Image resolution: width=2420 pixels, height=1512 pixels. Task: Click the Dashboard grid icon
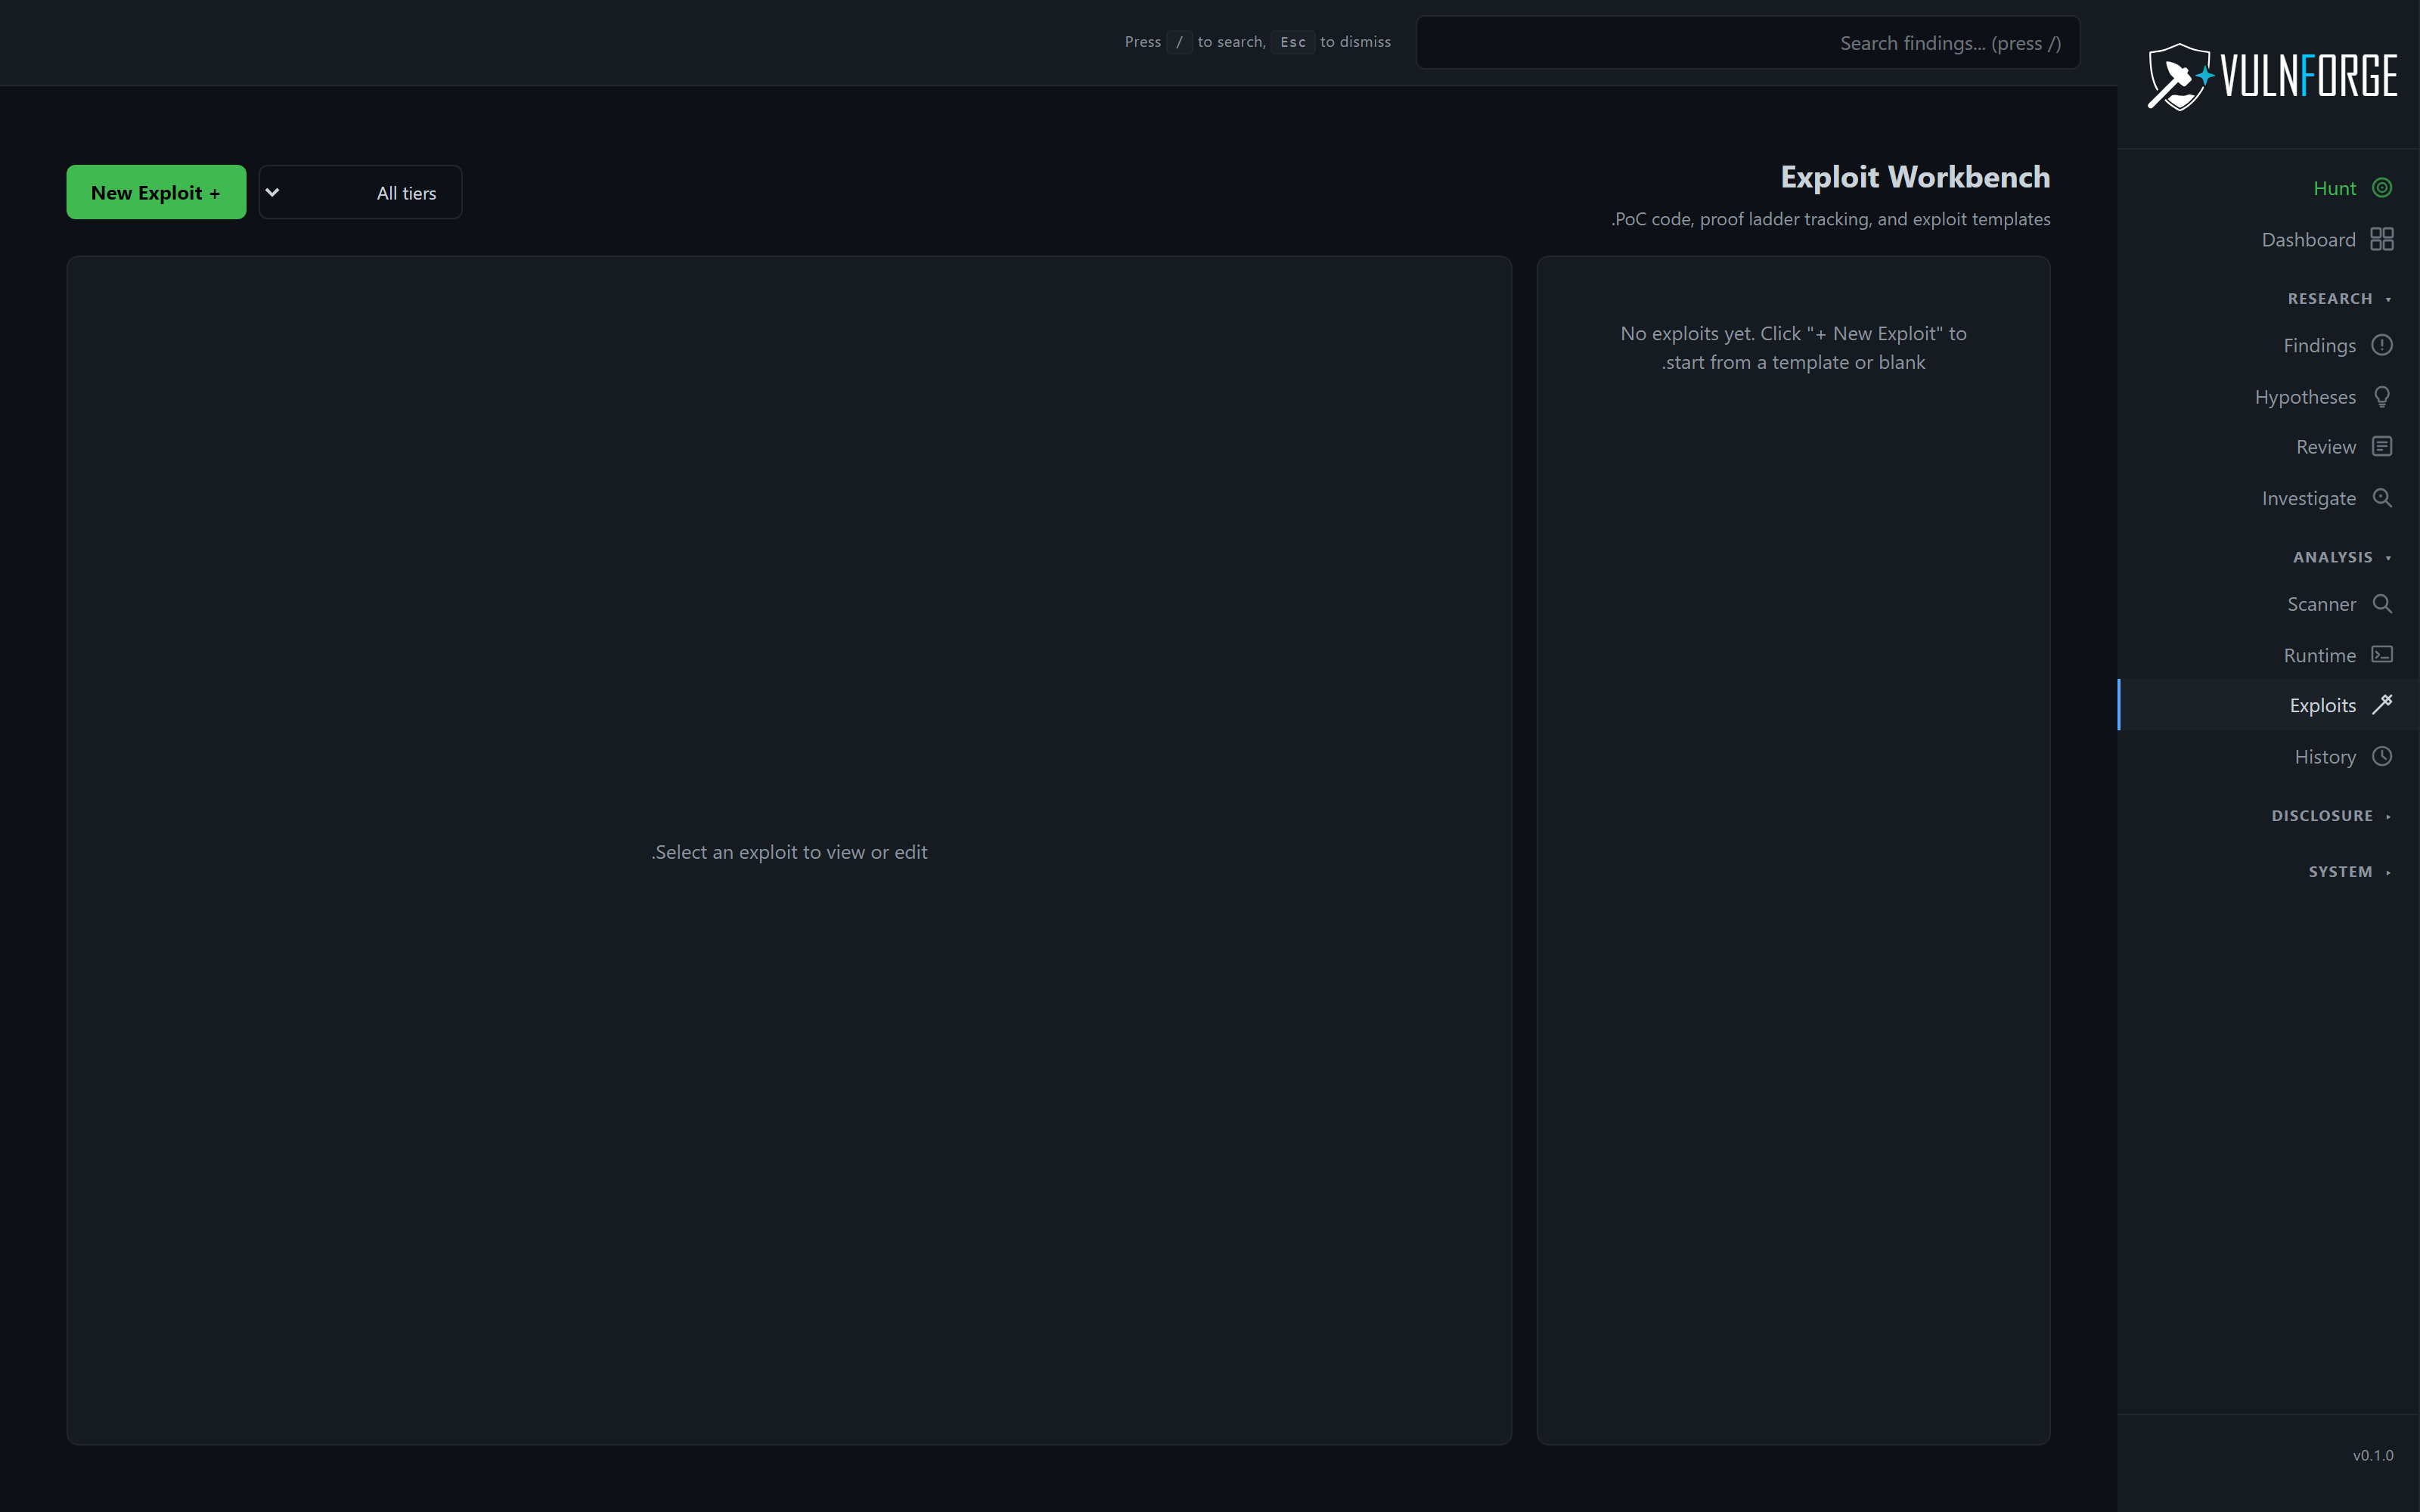tap(2384, 239)
